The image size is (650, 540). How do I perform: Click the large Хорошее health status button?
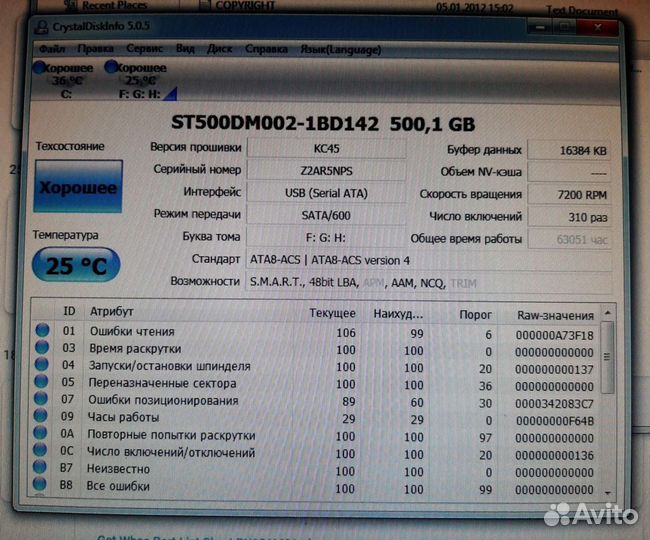(78, 186)
